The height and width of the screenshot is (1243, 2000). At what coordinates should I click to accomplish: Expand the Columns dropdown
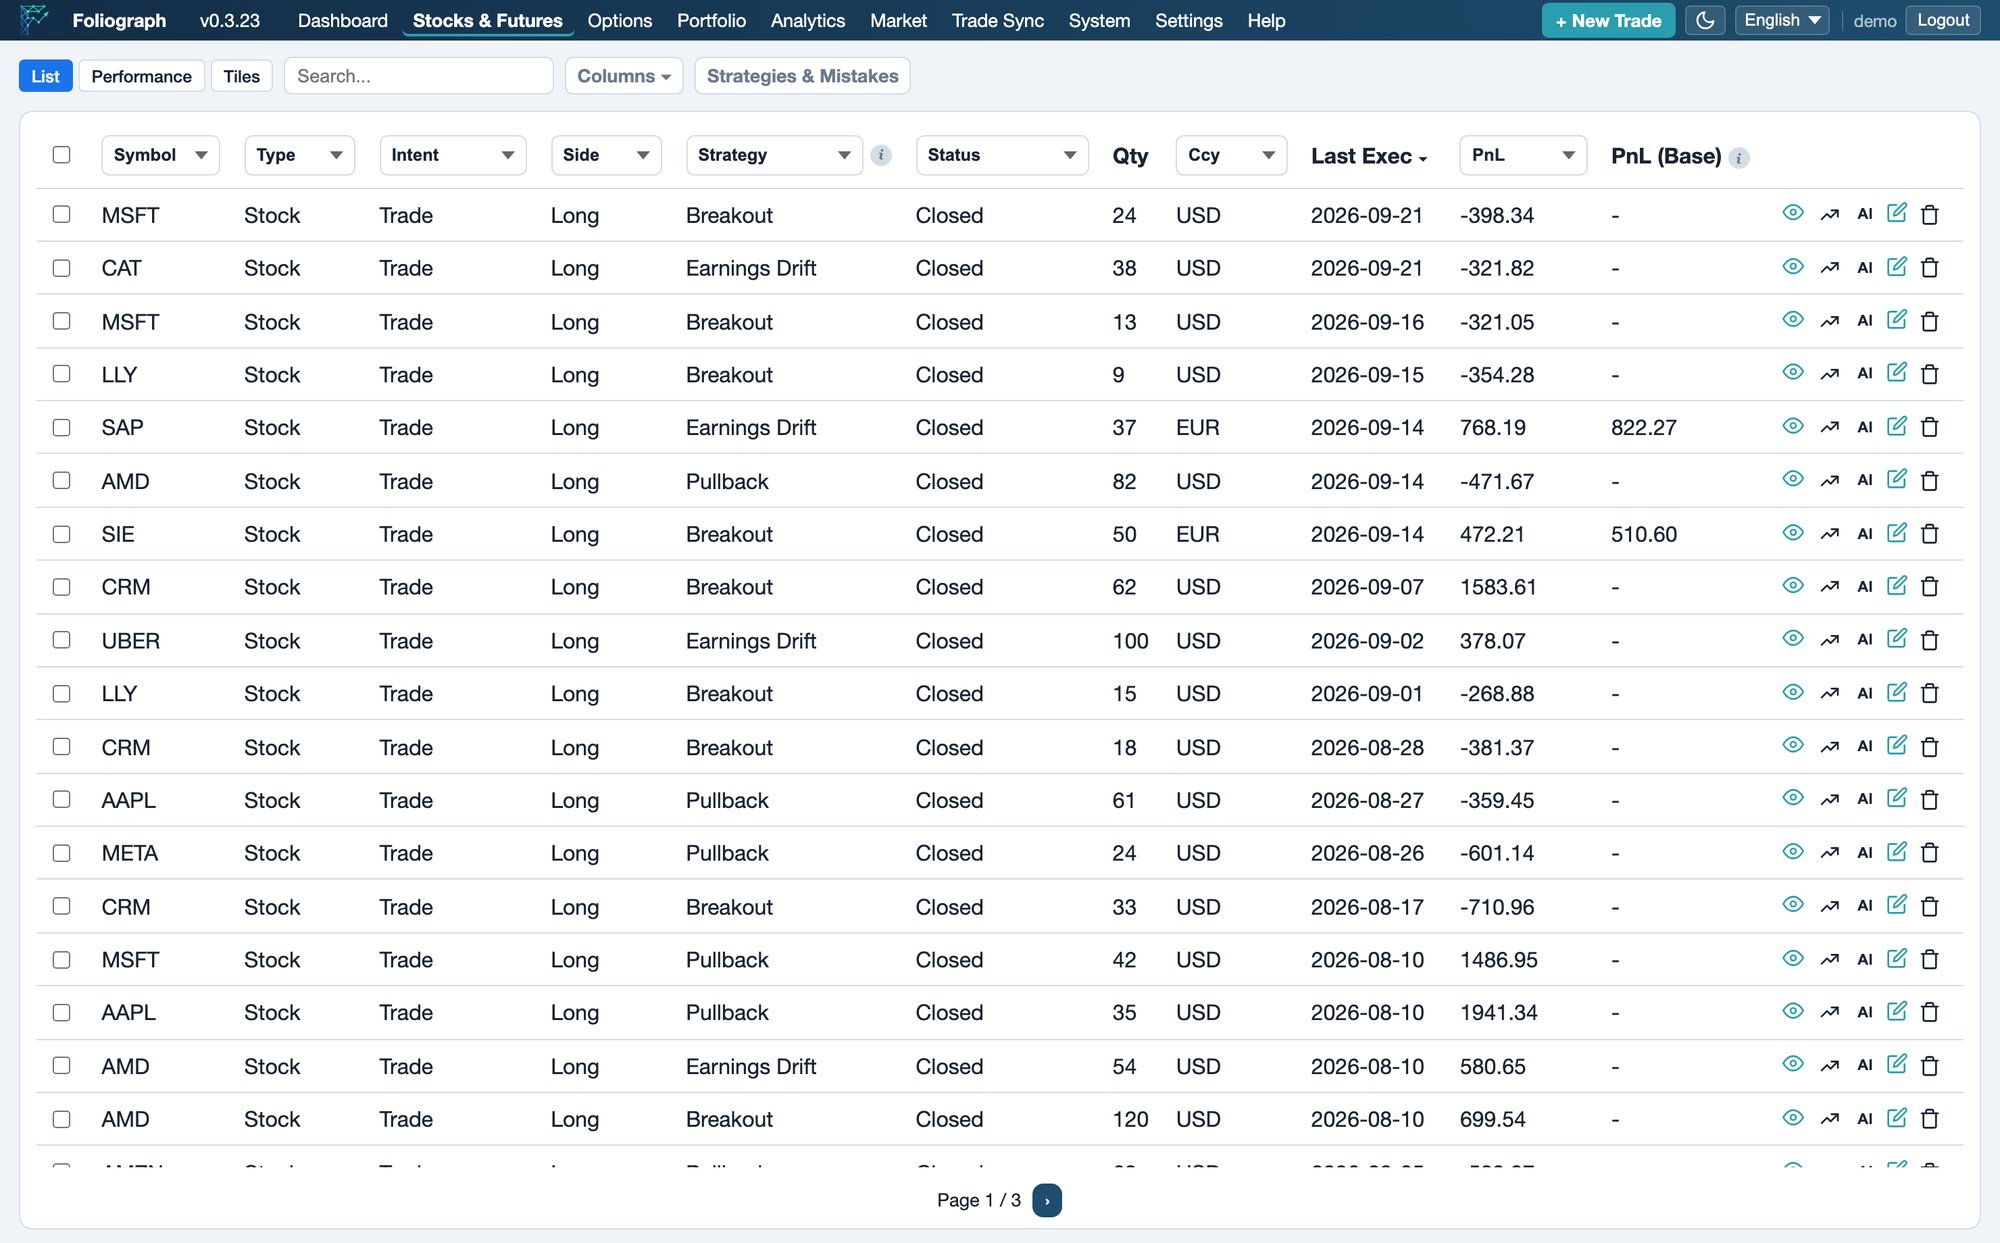click(x=624, y=76)
